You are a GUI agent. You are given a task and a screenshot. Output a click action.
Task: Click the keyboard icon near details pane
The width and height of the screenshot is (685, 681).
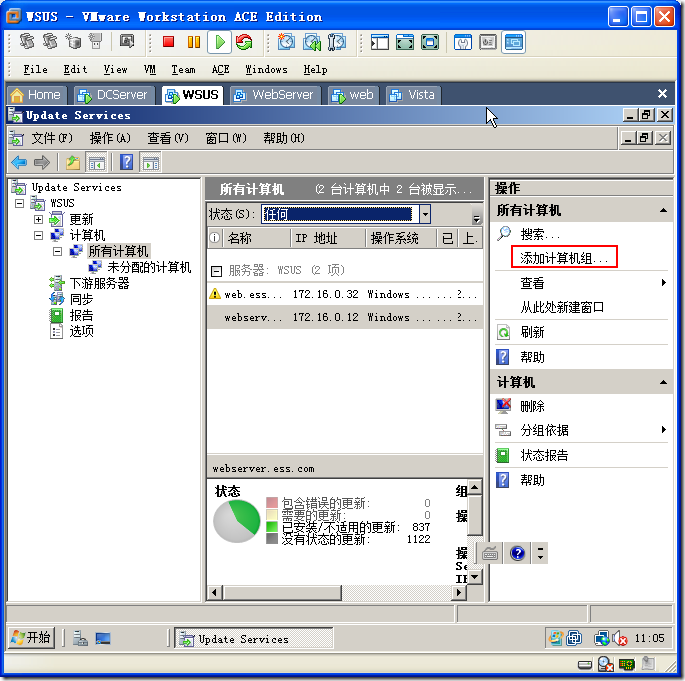(x=490, y=553)
